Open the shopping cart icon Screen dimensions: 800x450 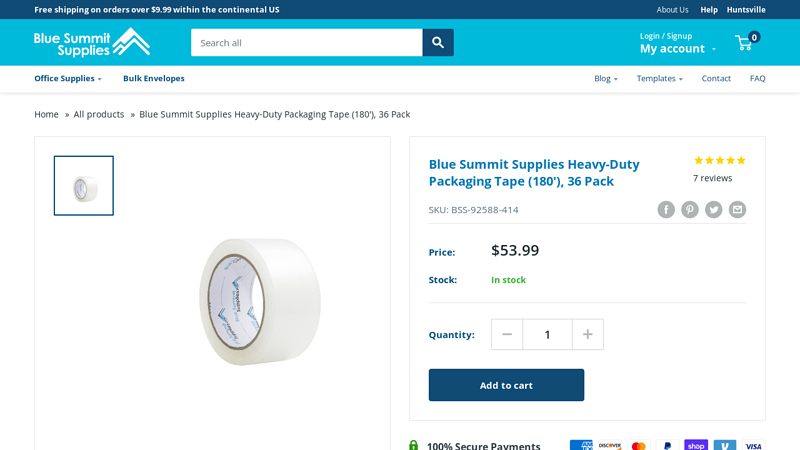point(746,42)
